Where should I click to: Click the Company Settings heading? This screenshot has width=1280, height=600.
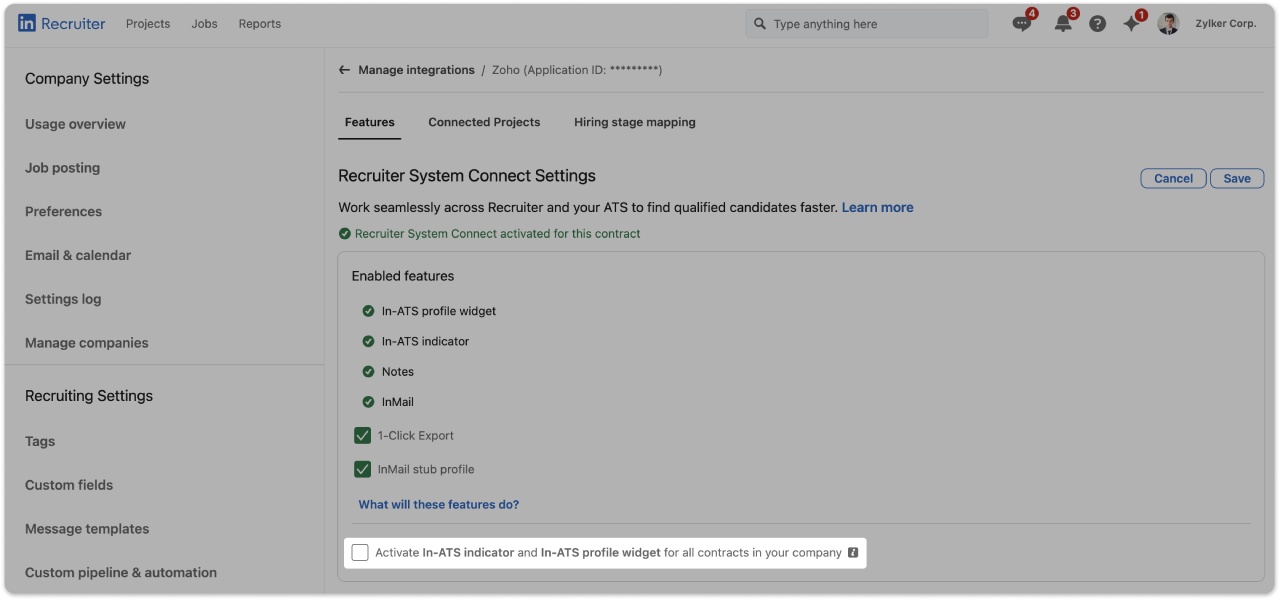[x=87, y=78]
